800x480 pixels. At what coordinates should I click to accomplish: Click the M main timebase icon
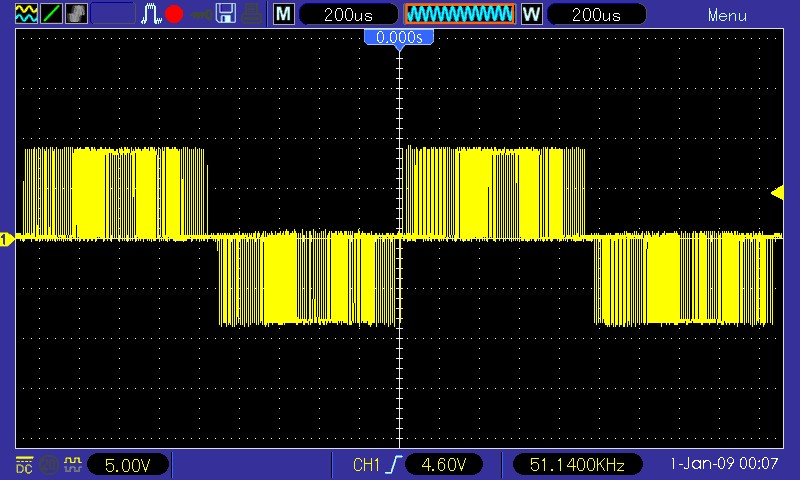[284, 14]
